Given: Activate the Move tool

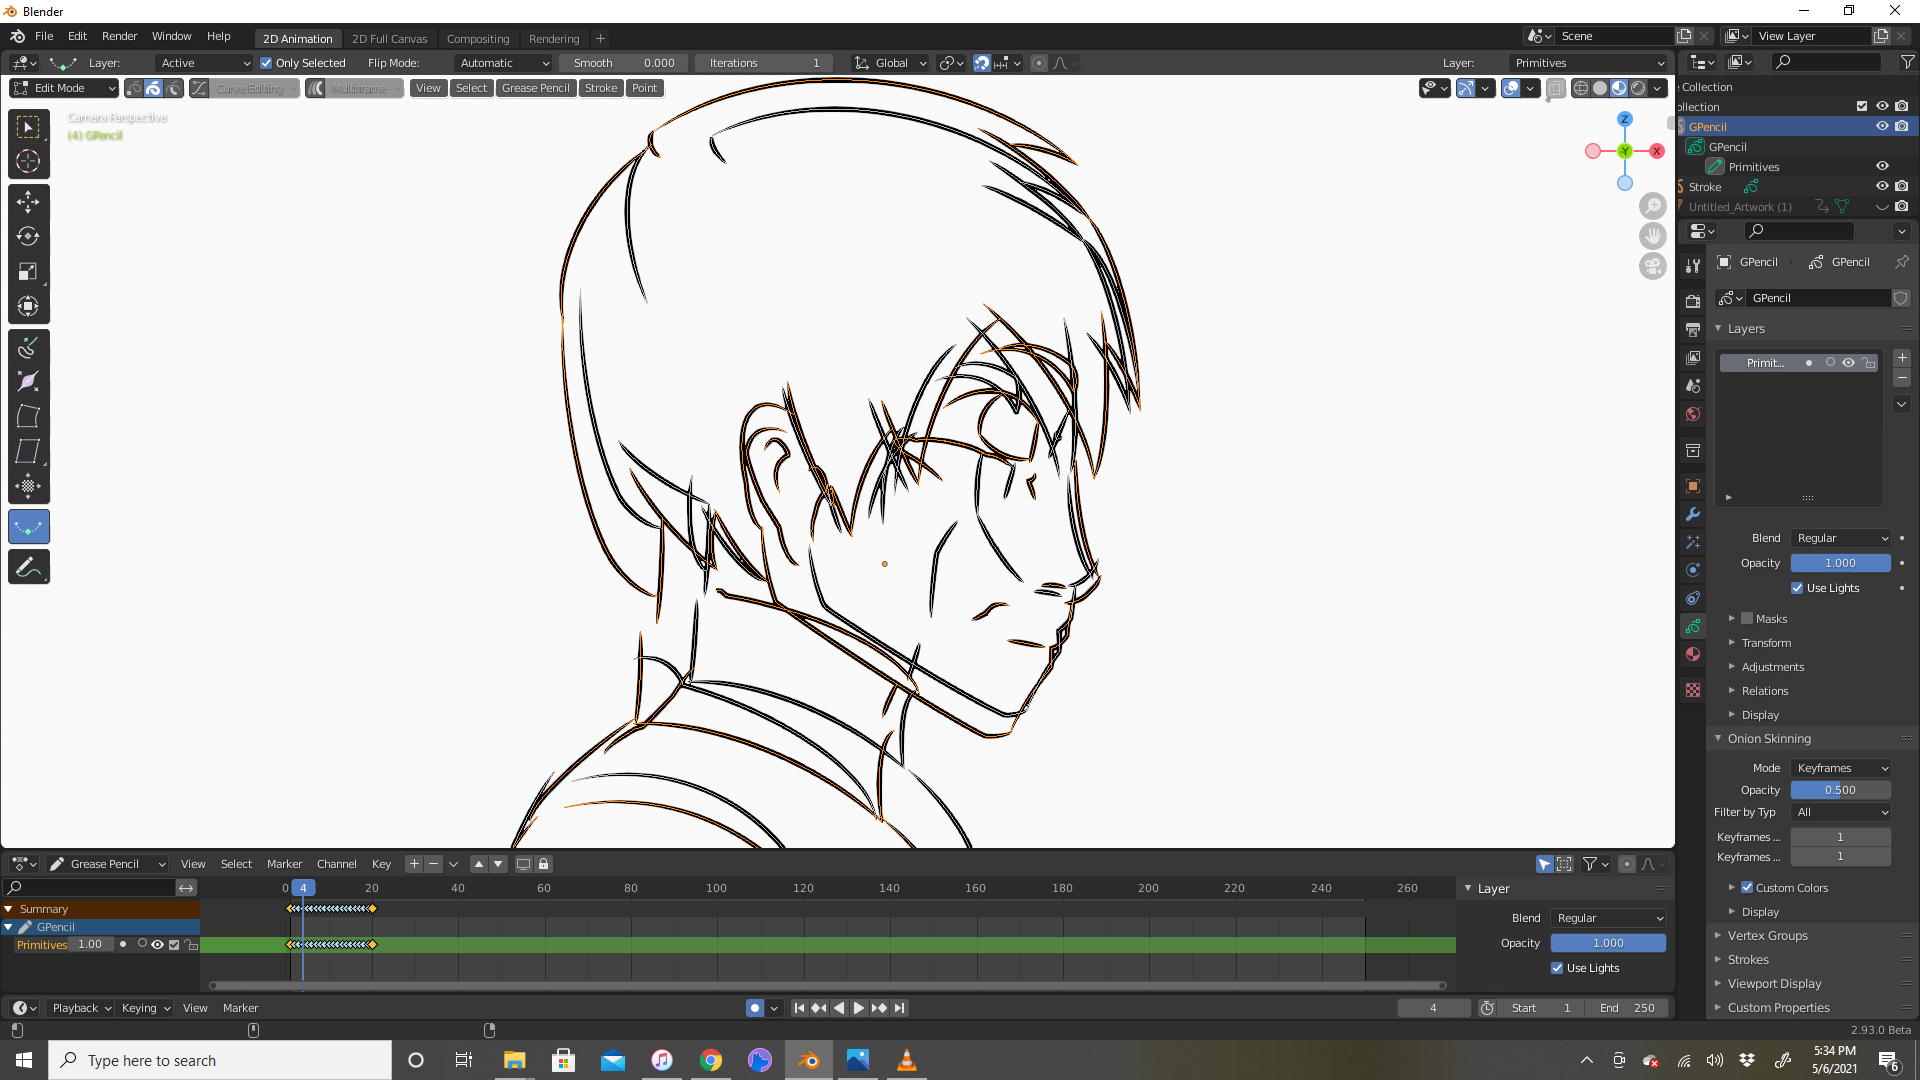Looking at the screenshot, I should pyautogui.click(x=28, y=202).
